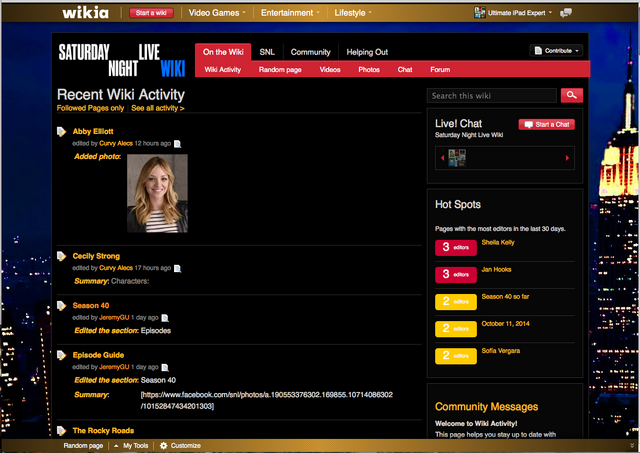Click the edit icon beside The Rocky Roads

click(x=61, y=431)
